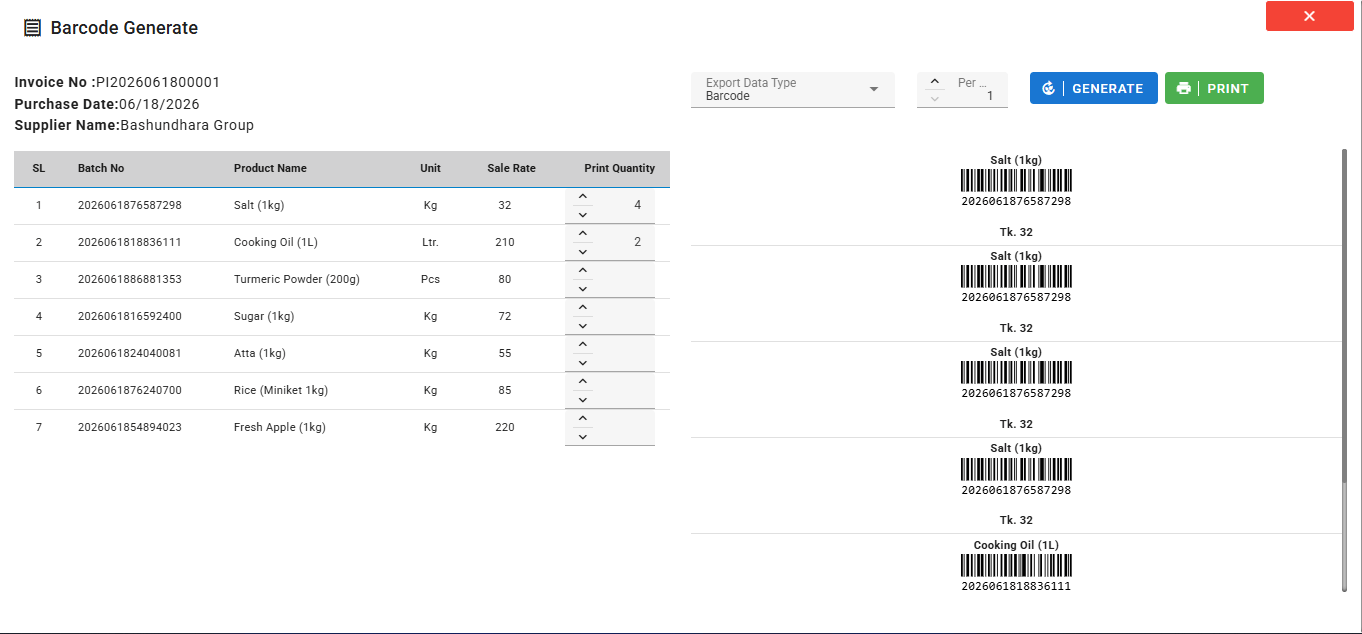Screen dimensions: 1362x634
Task: Click the Salt print quantity value 4
Action: click(637, 205)
